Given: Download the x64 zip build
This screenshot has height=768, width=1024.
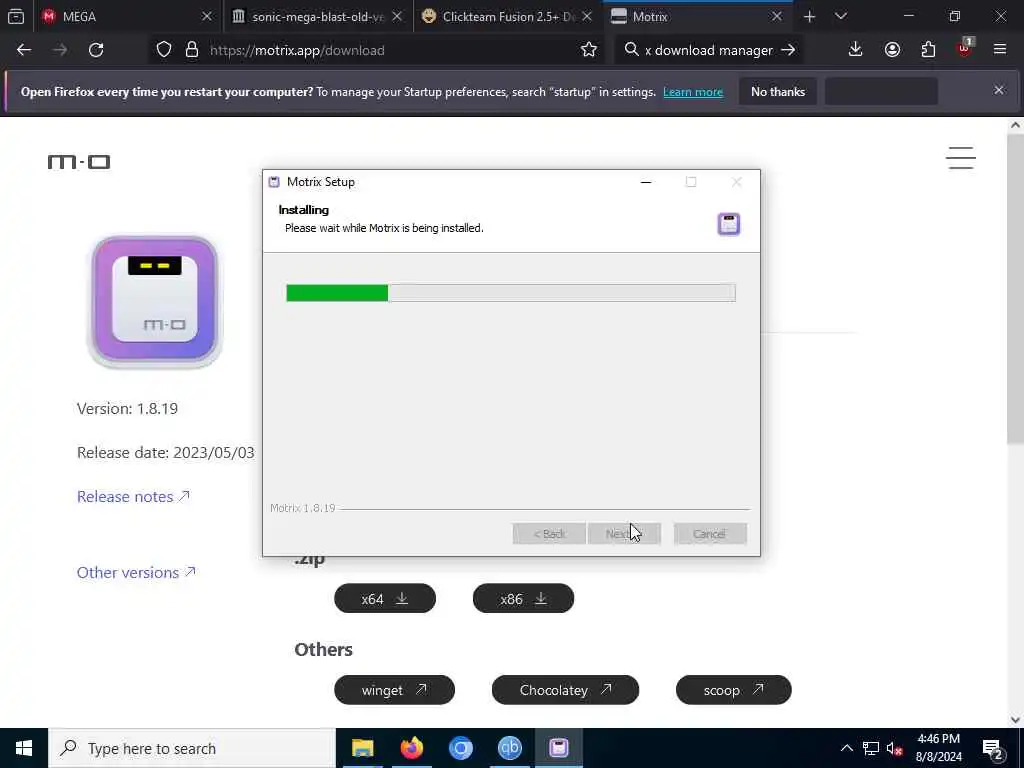Looking at the screenshot, I should click(x=385, y=598).
